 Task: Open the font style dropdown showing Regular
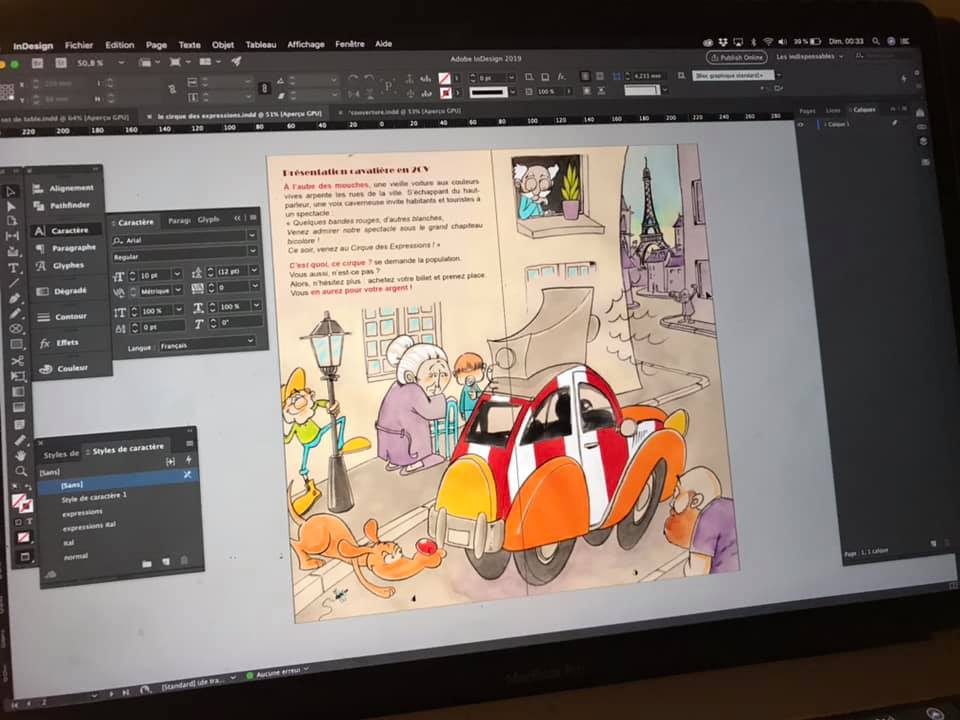pyautogui.click(x=252, y=251)
